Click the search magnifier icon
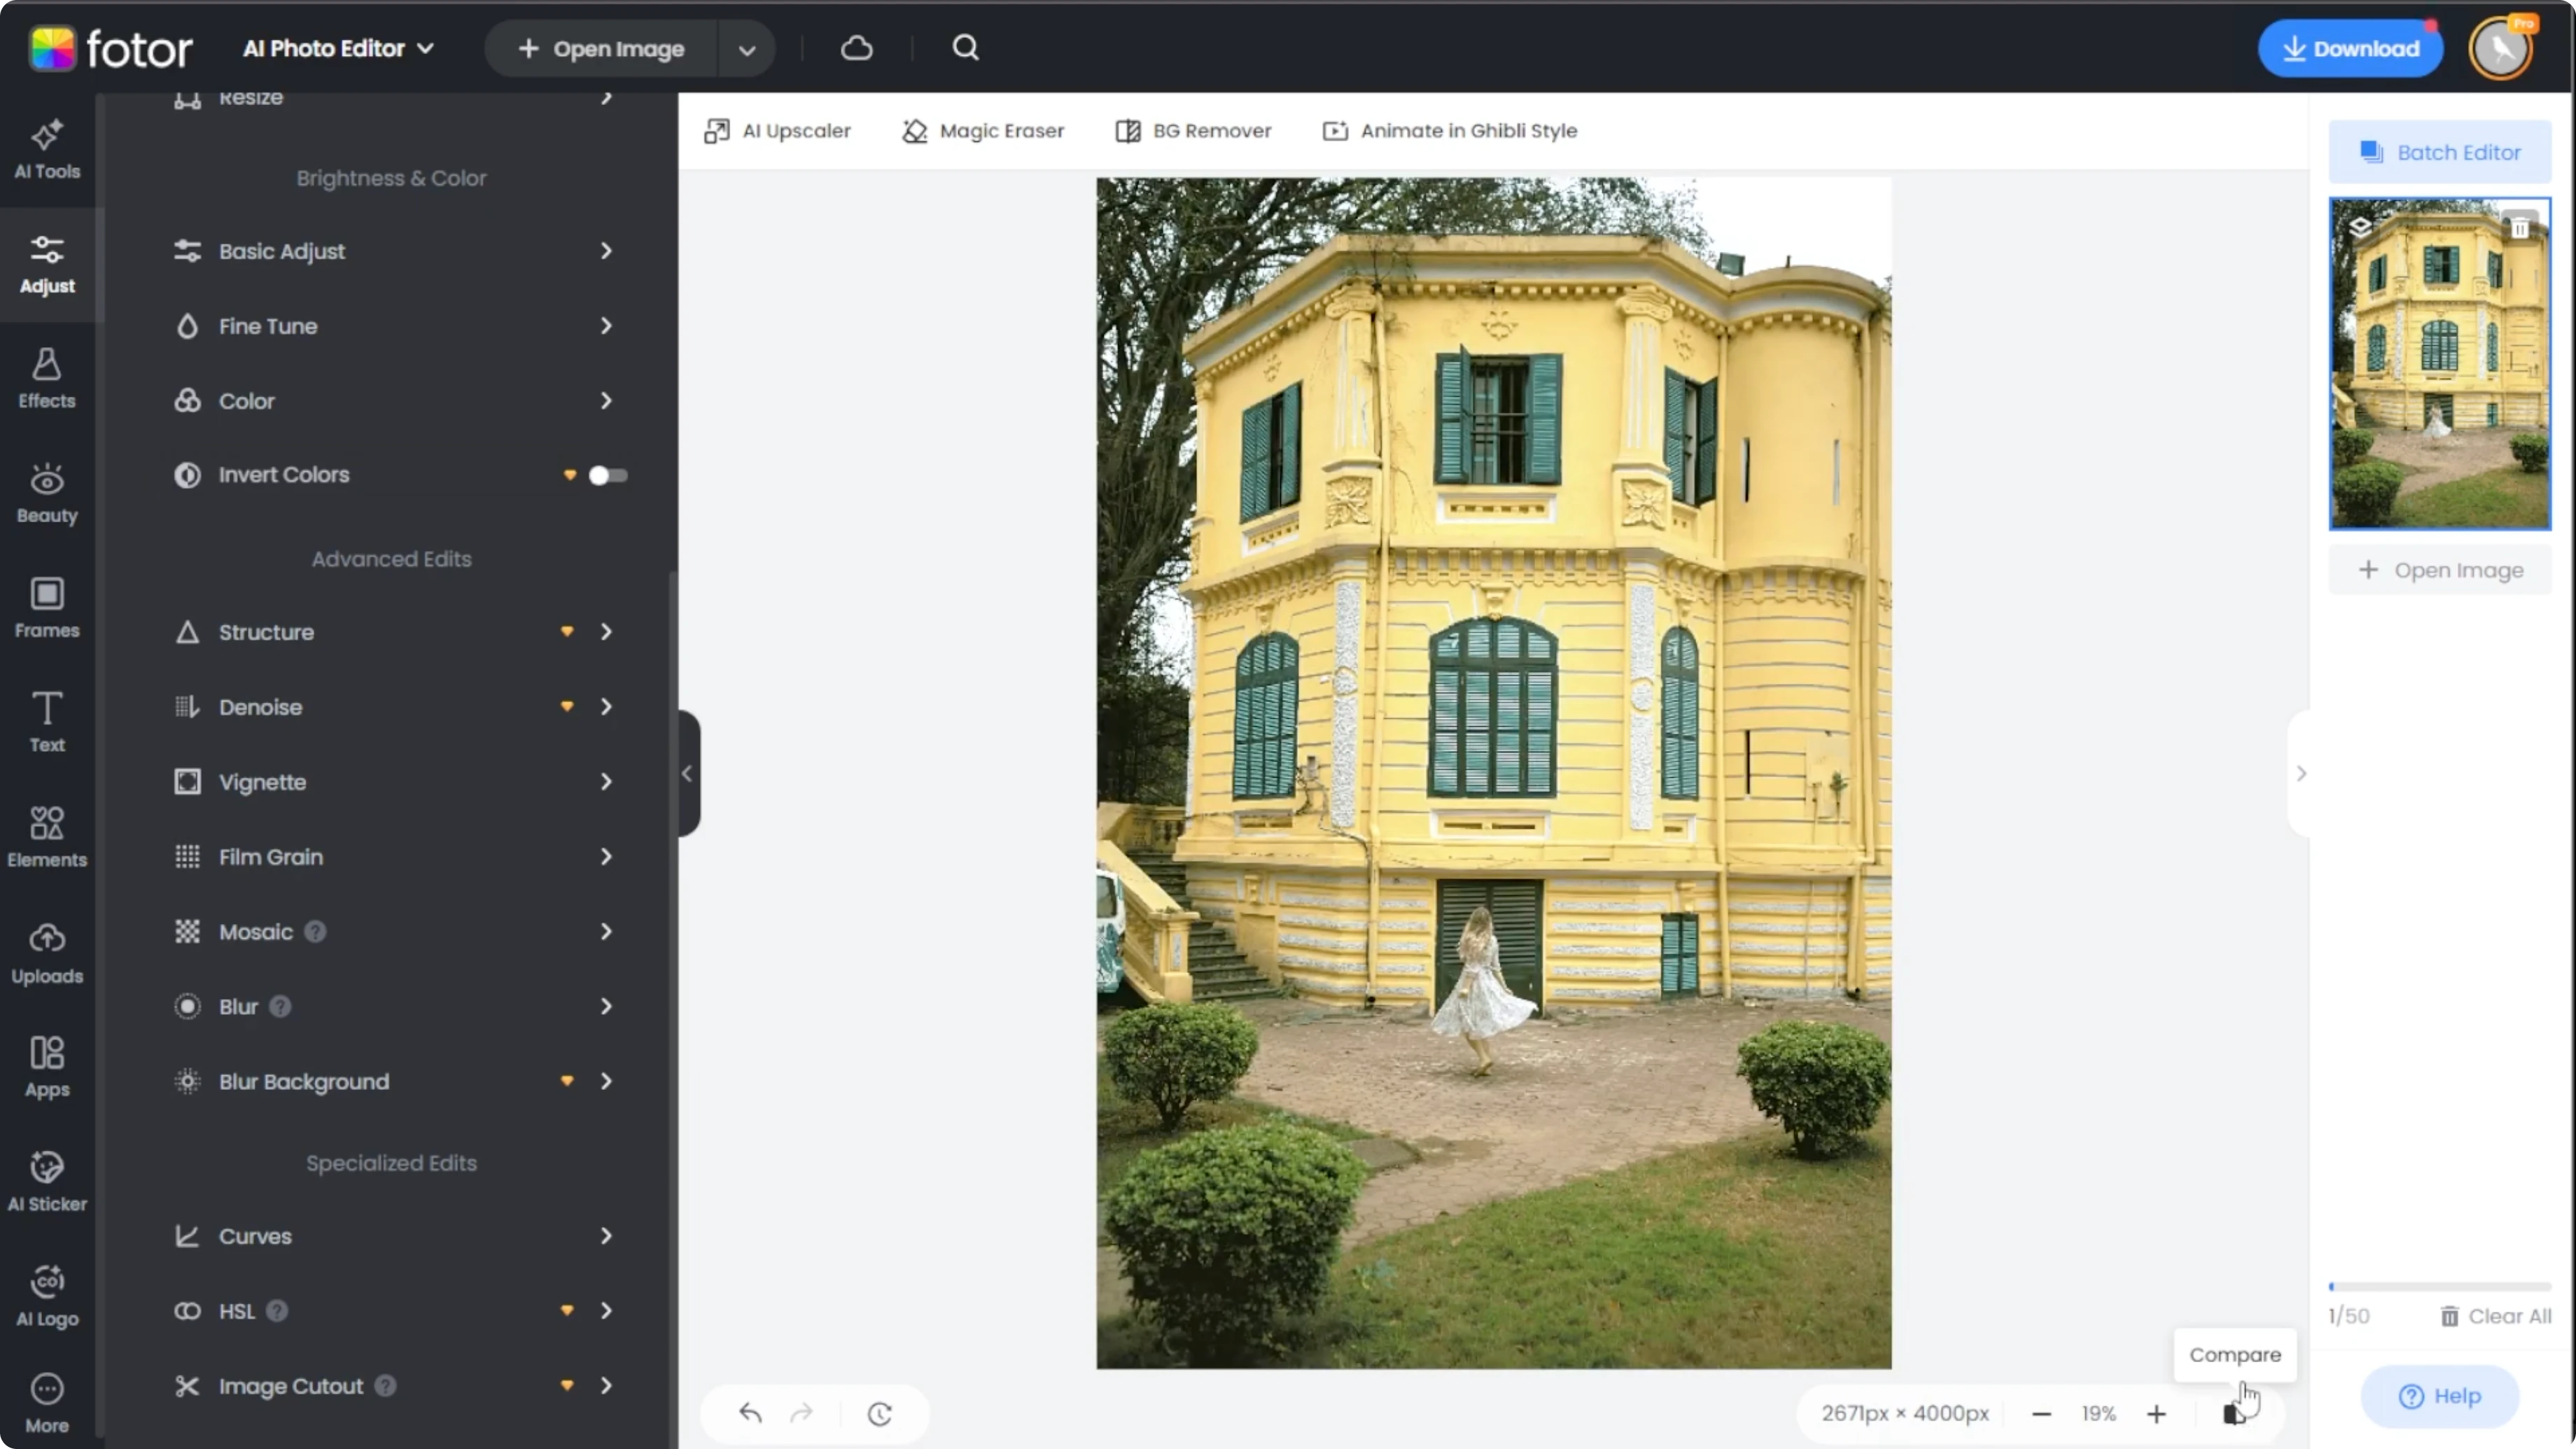 point(965,48)
